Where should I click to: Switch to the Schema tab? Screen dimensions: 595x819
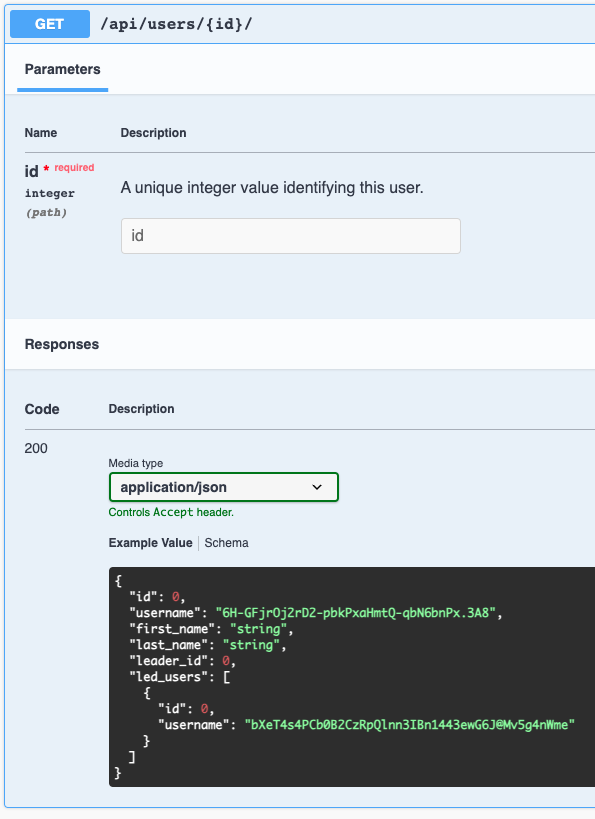click(x=226, y=543)
